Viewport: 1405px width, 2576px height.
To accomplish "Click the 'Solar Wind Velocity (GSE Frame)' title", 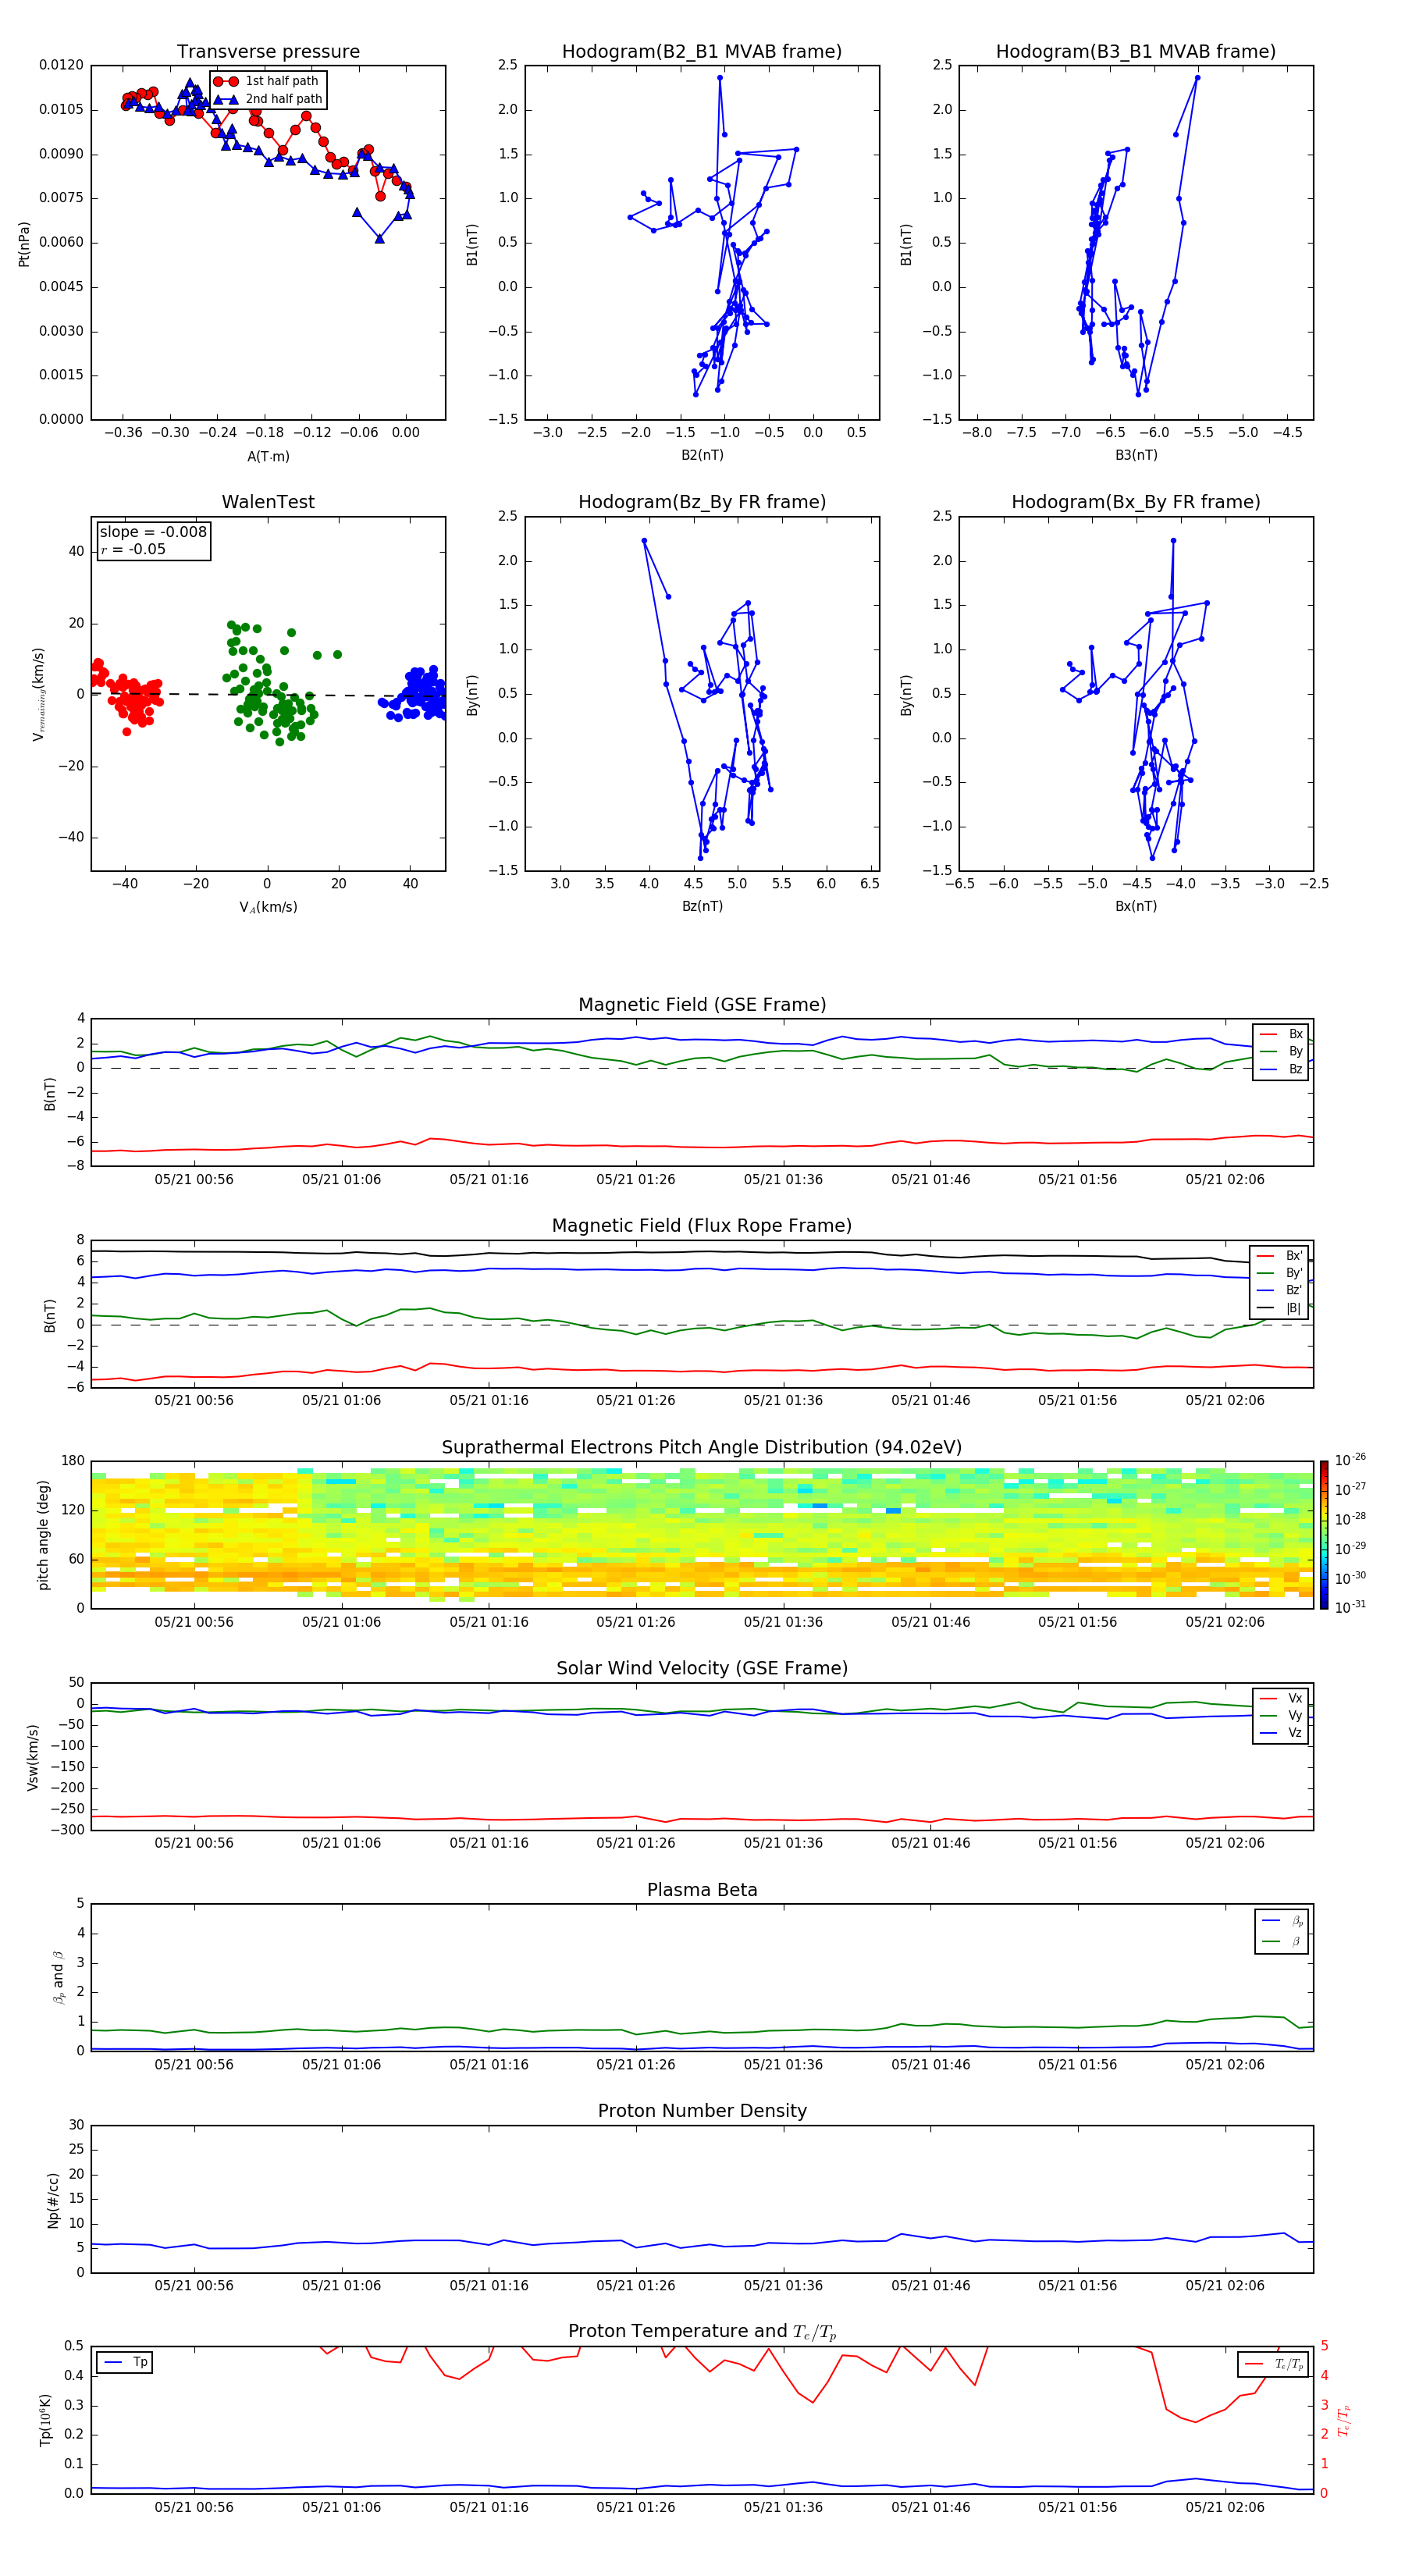I will click(x=702, y=1668).
